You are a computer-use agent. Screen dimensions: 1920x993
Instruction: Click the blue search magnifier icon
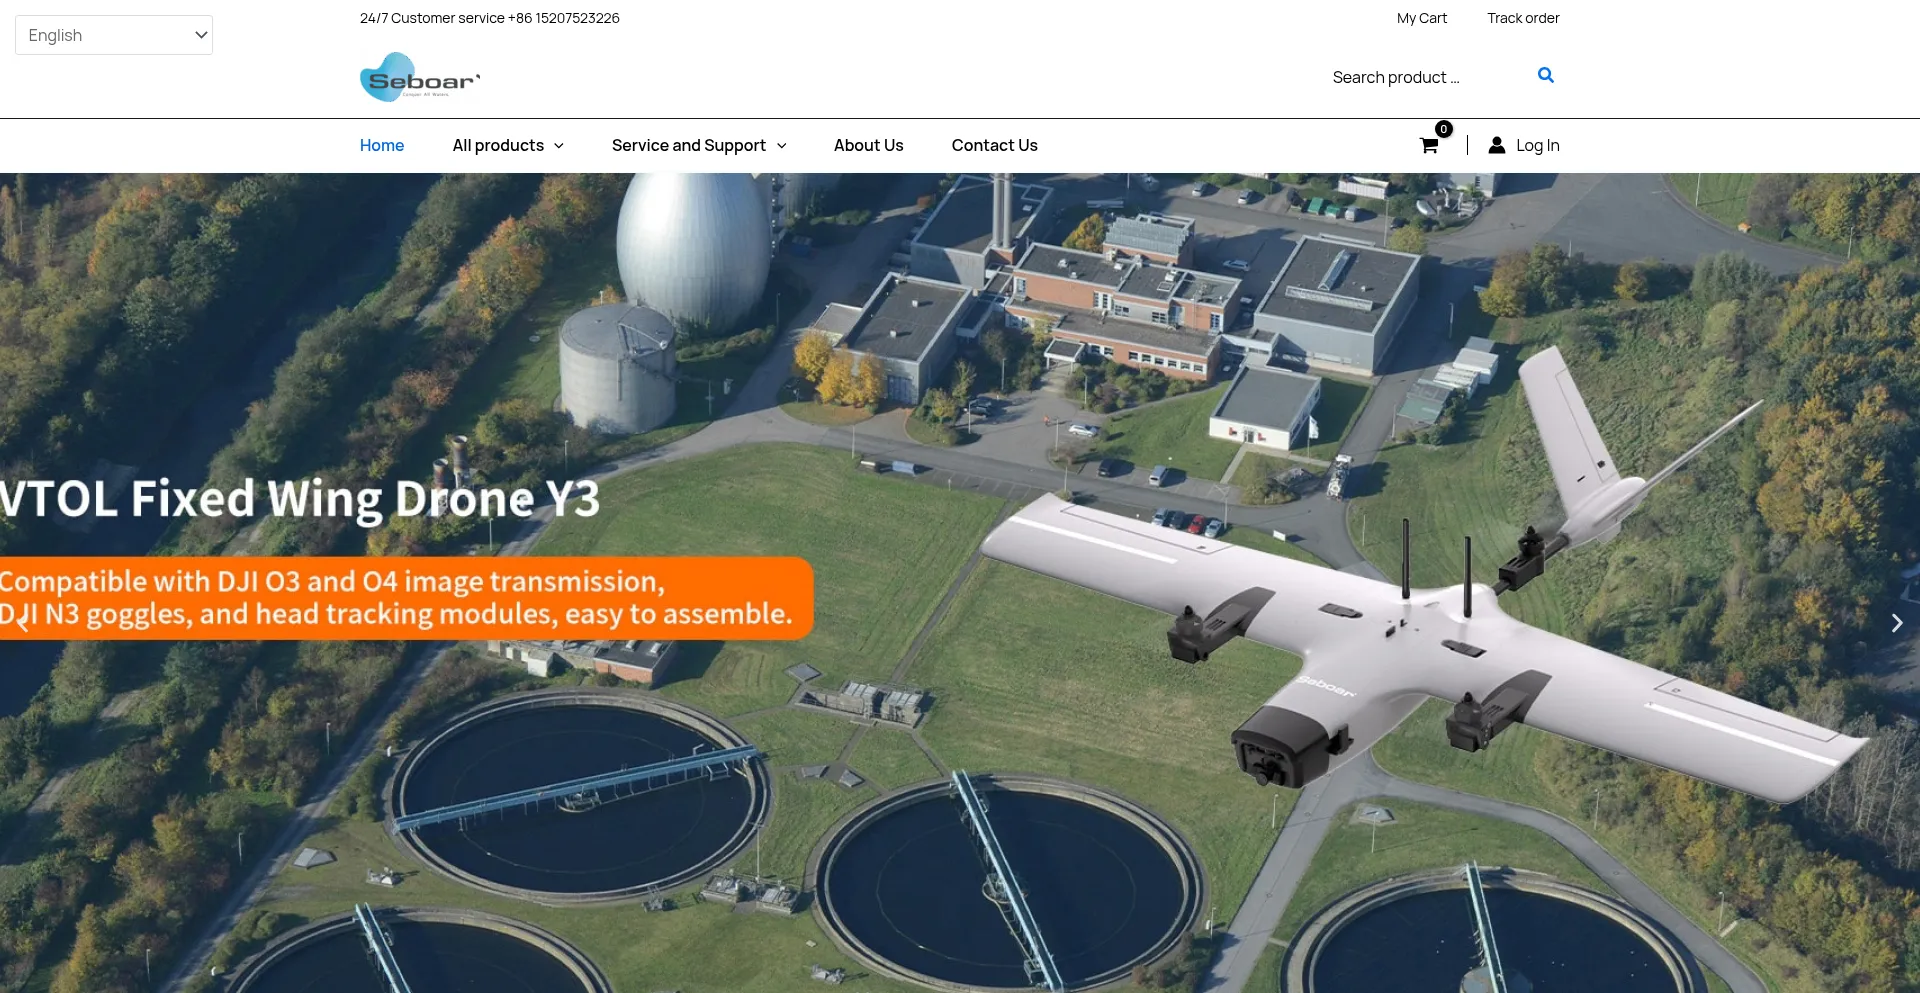coord(1545,75)
